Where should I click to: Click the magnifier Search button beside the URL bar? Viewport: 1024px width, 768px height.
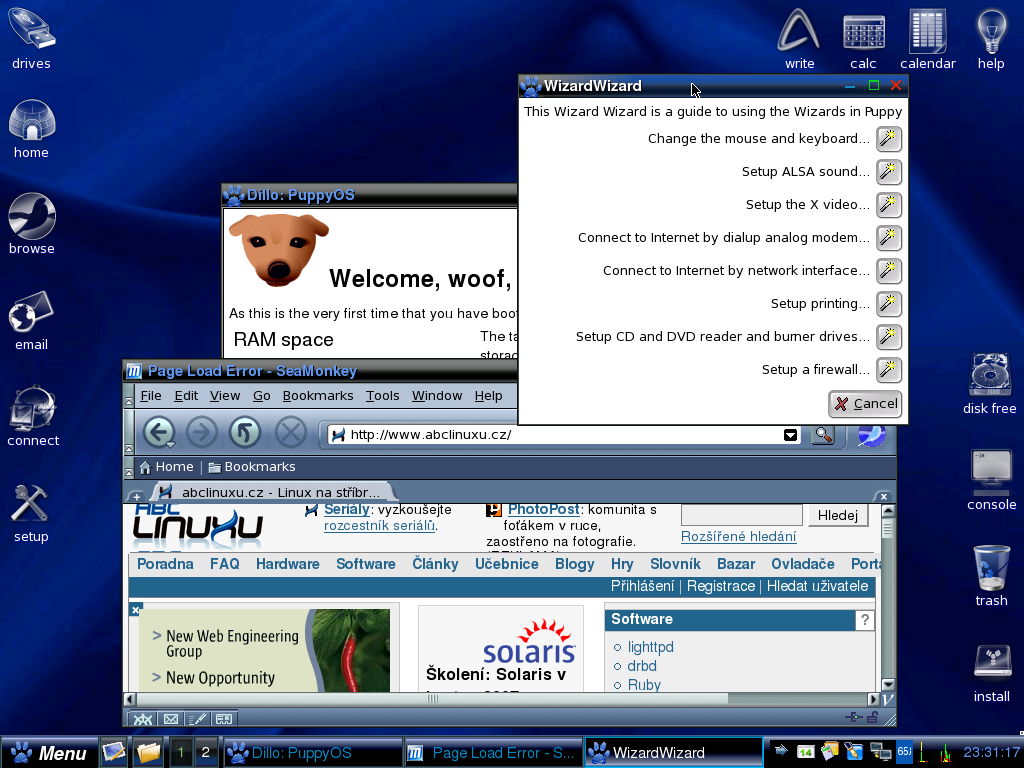click(823, 434)
